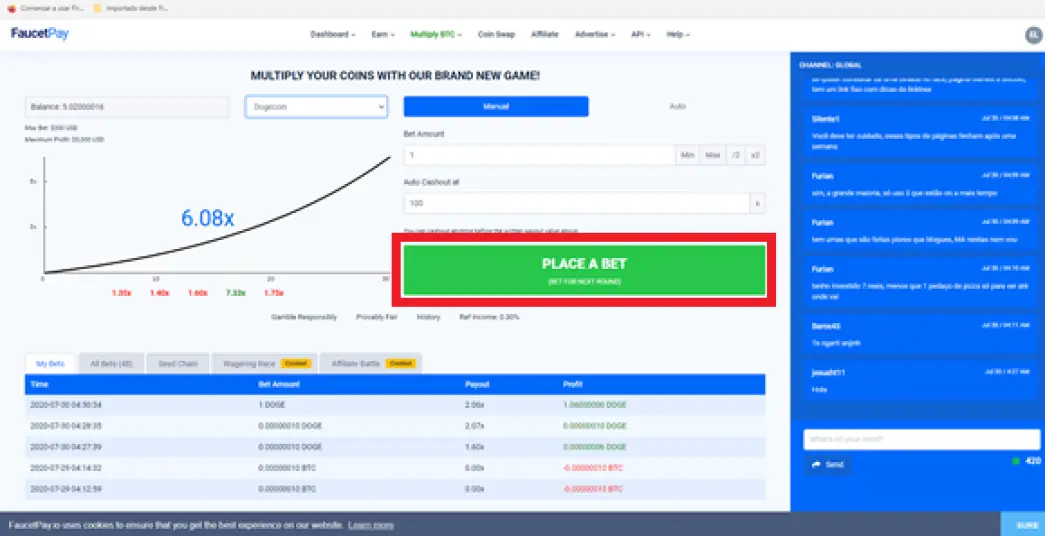Screen dimensions: 1045x536
Task: Expand the Help menu
Action: point(678,35)
